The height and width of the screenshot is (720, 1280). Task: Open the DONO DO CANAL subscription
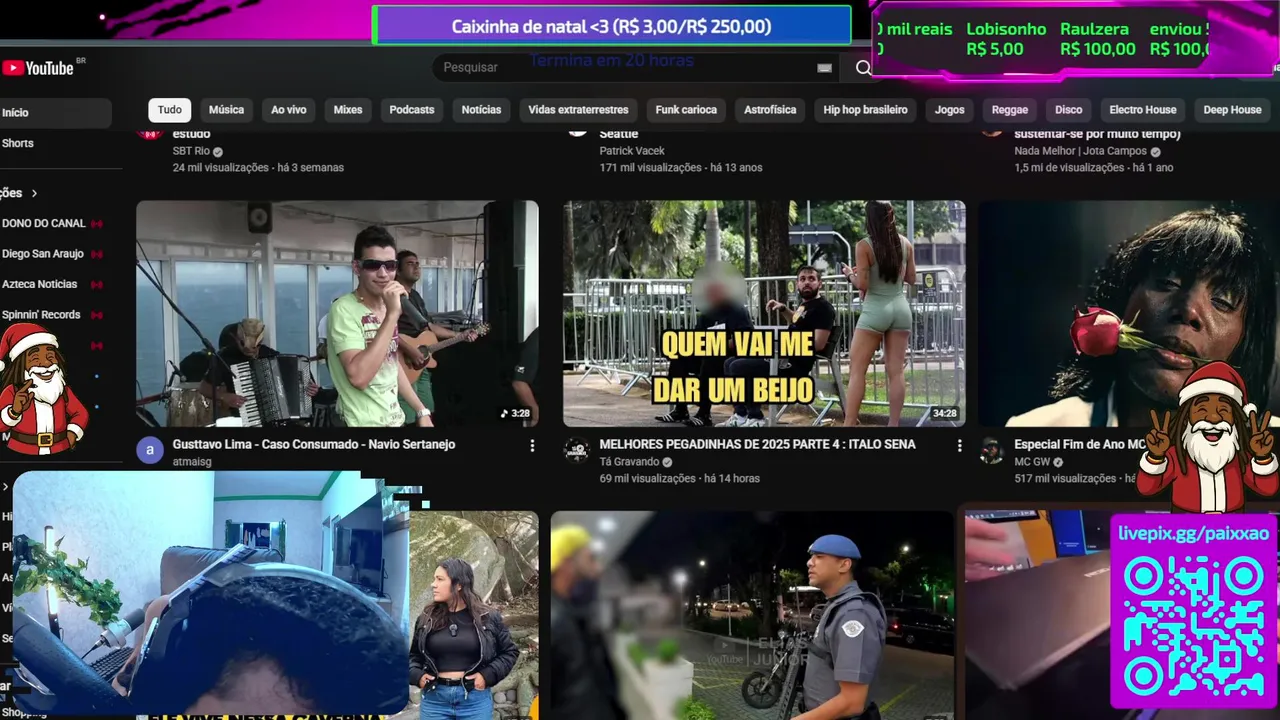tap(44, 224)
